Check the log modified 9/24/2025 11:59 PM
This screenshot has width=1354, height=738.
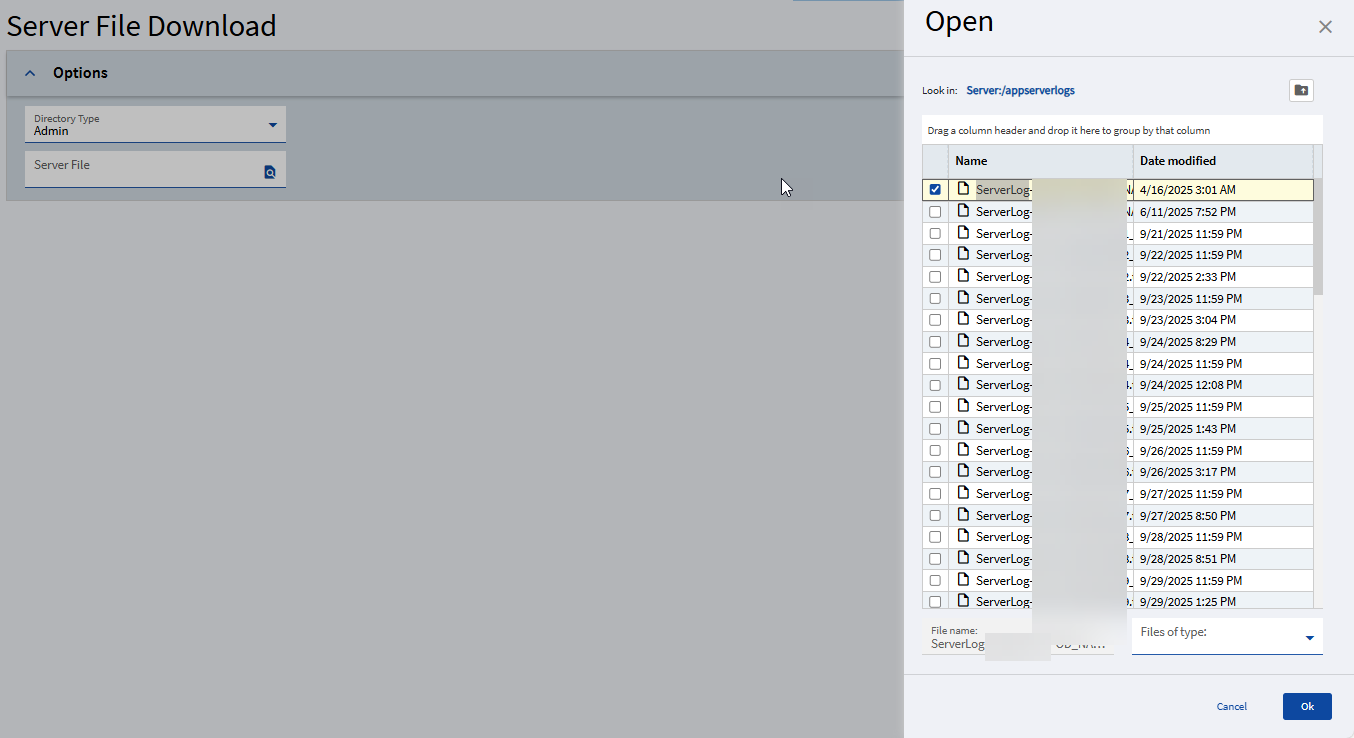tap(935, 363)
